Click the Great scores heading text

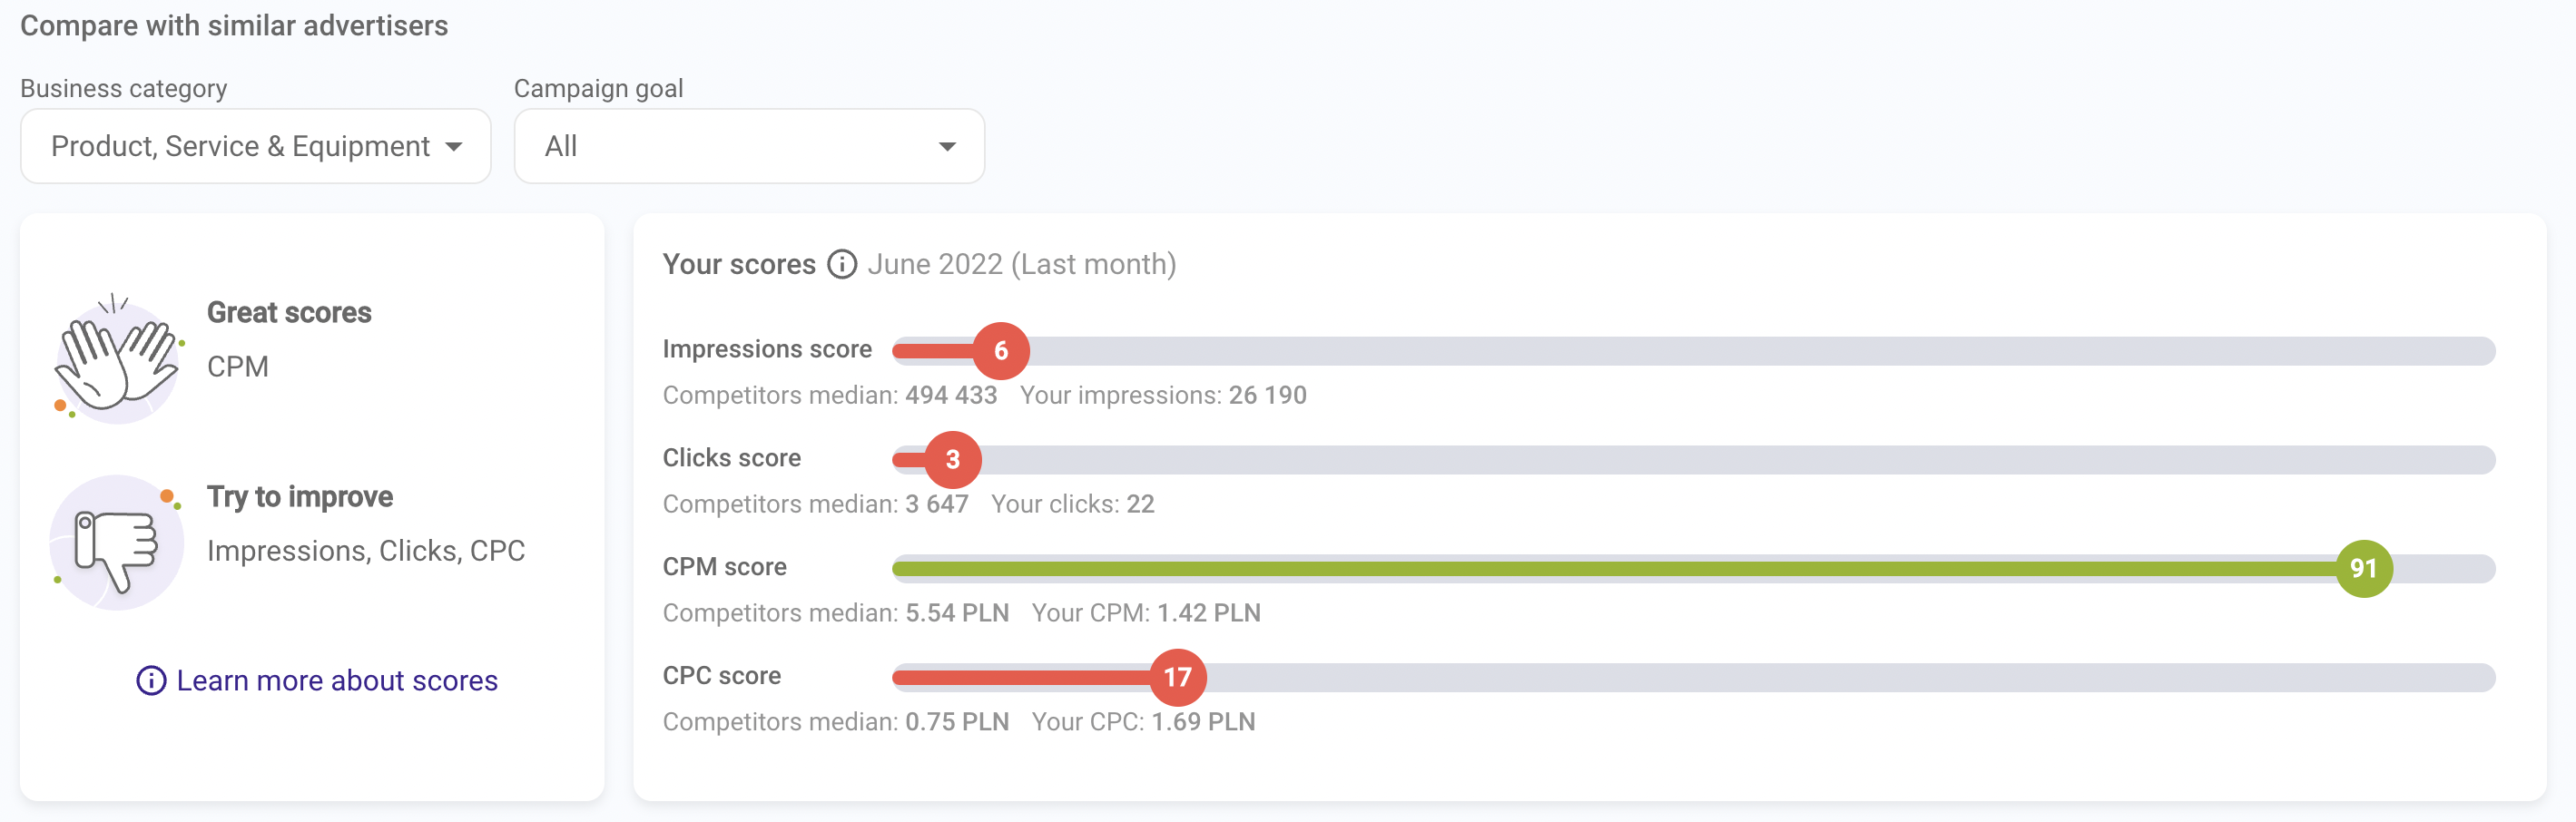(289, 313)
